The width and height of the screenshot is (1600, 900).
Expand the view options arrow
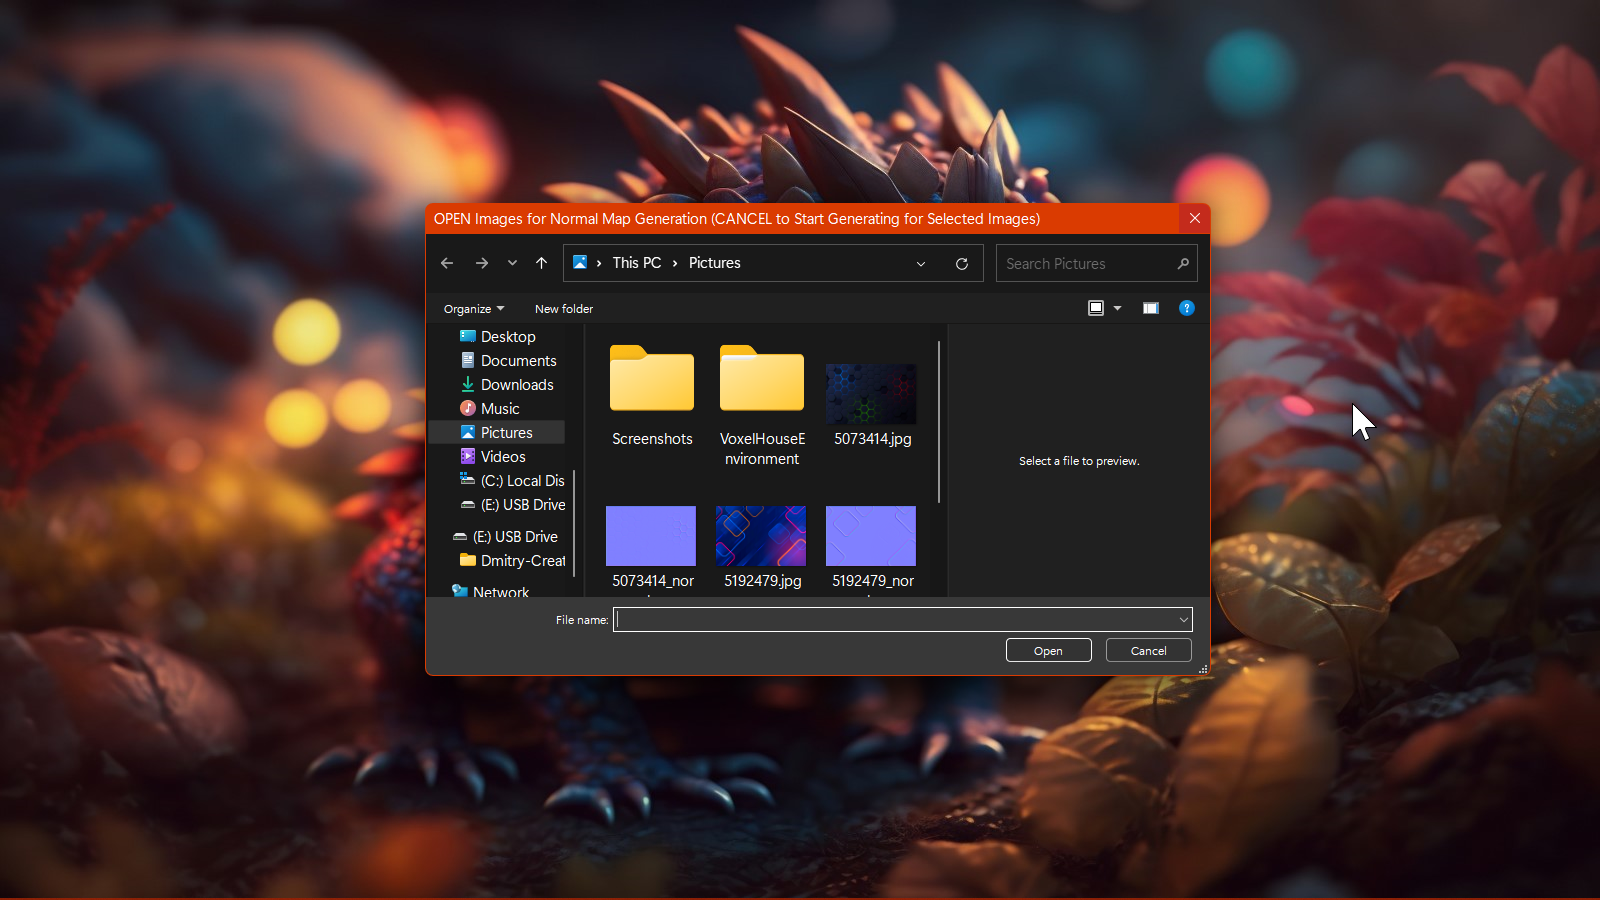click(1118, 308)
